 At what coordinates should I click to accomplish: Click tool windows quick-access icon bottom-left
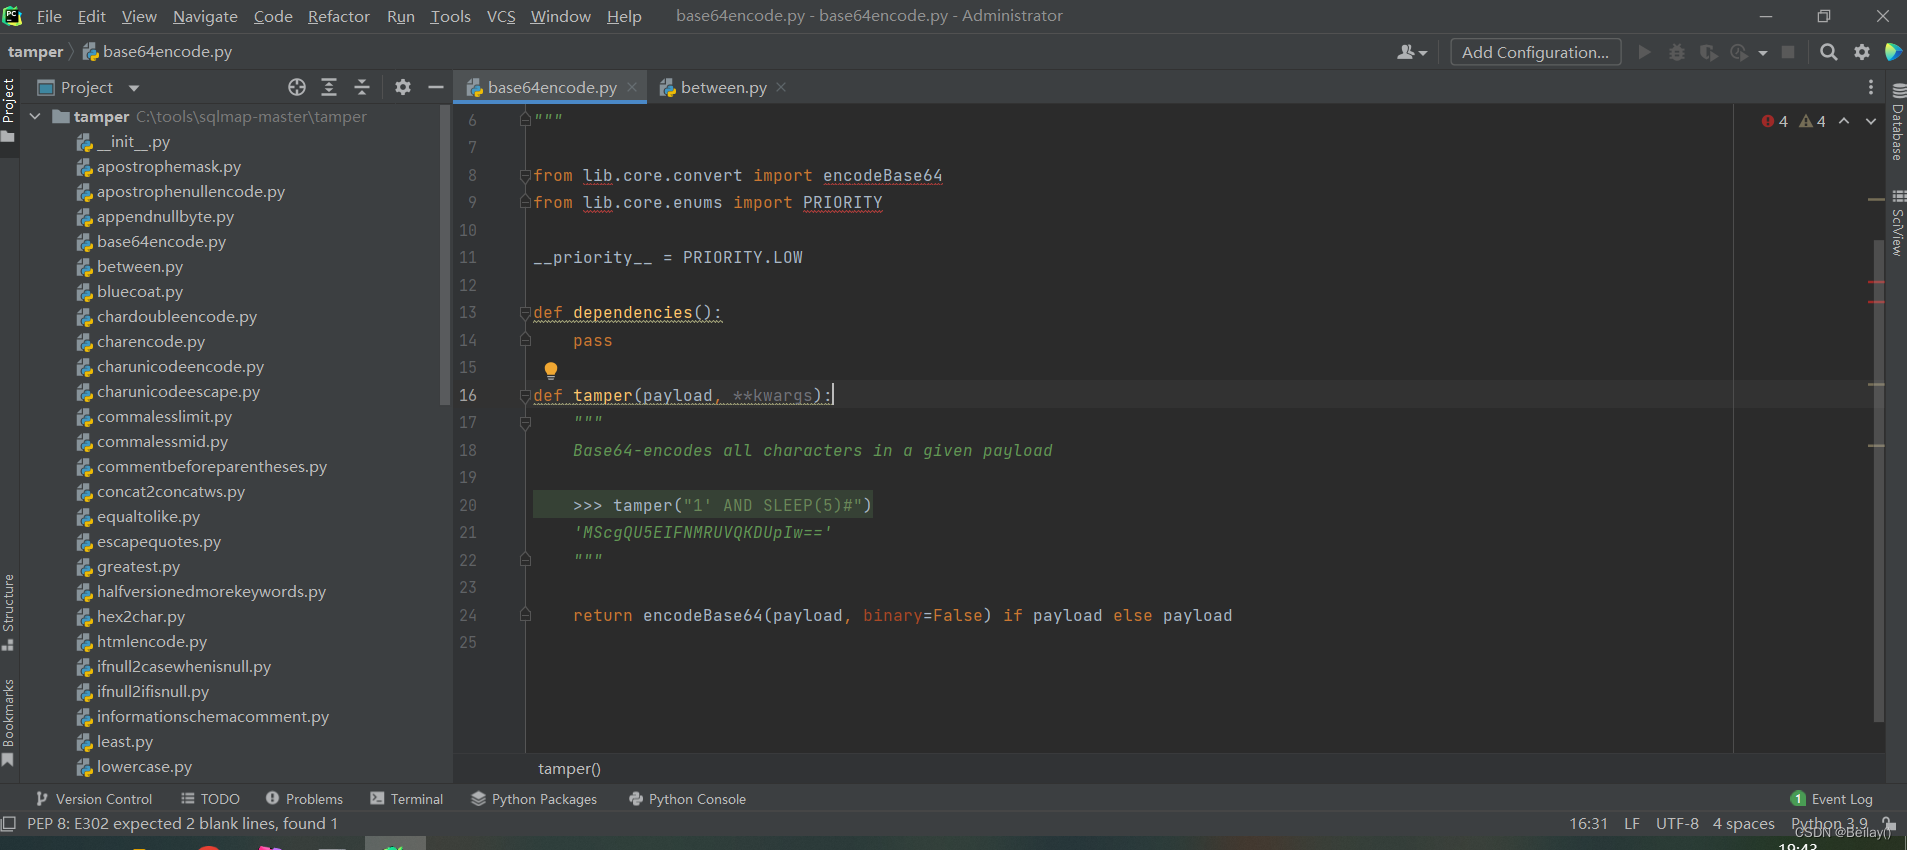tap(9, 824)
